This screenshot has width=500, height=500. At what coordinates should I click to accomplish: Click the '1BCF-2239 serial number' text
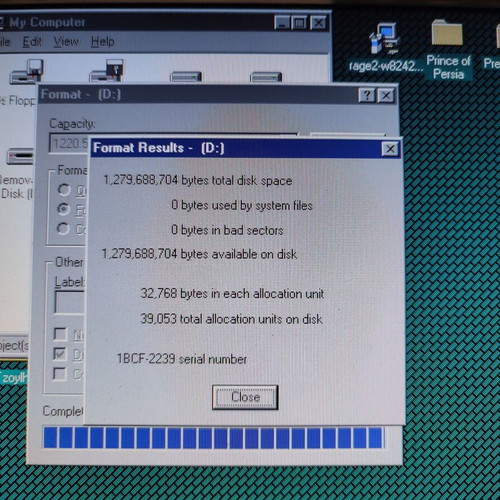click(182, 359)
